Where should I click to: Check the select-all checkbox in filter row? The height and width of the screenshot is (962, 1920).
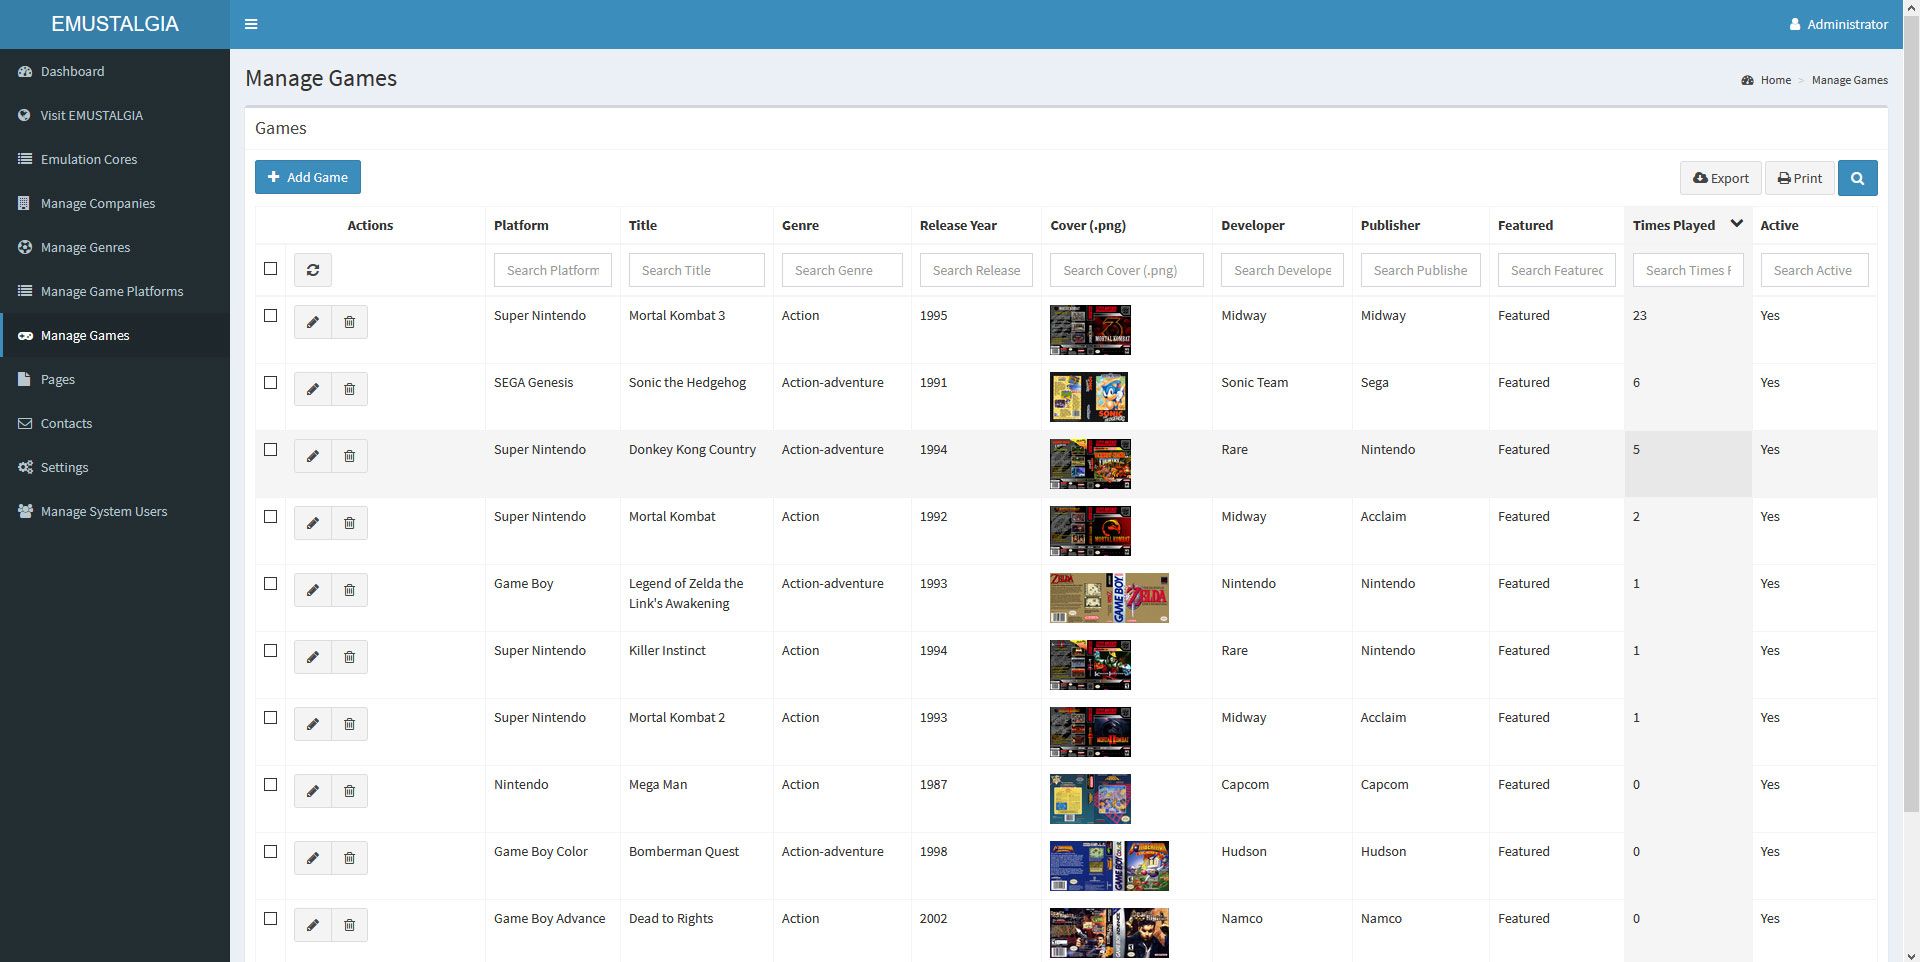(x=270, y=269)
